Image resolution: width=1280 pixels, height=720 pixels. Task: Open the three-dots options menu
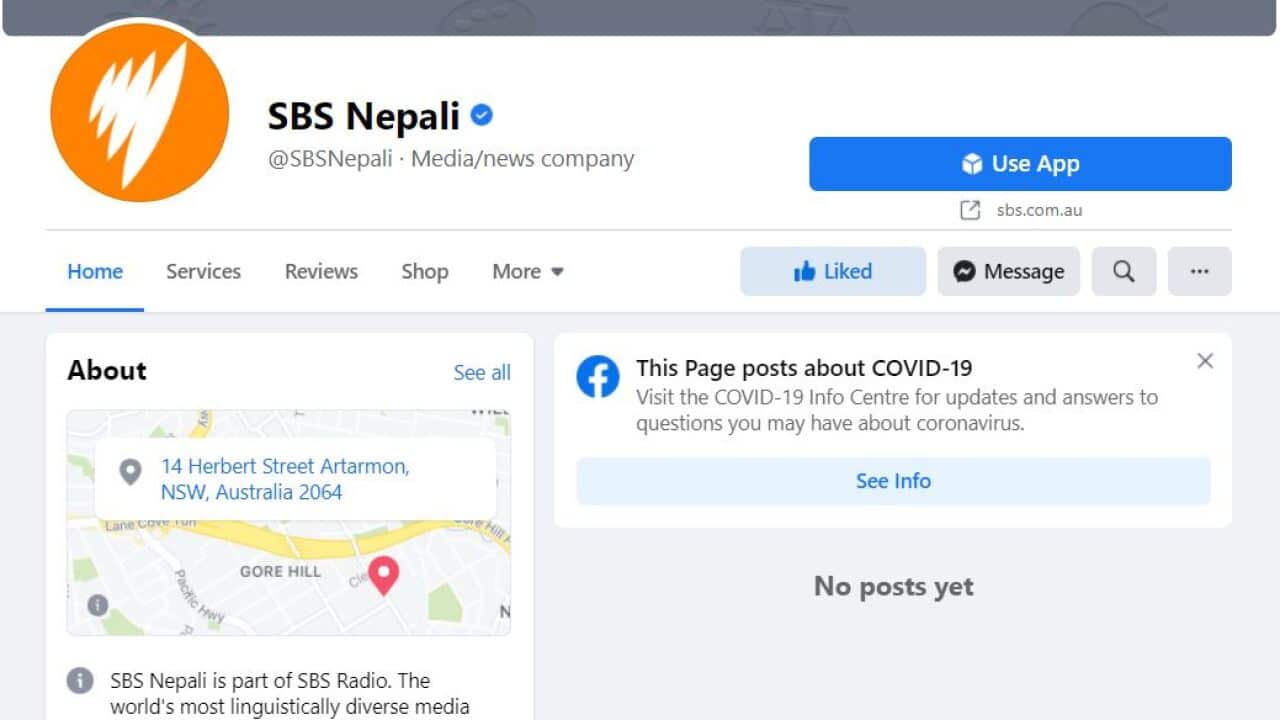[1200, 271]
